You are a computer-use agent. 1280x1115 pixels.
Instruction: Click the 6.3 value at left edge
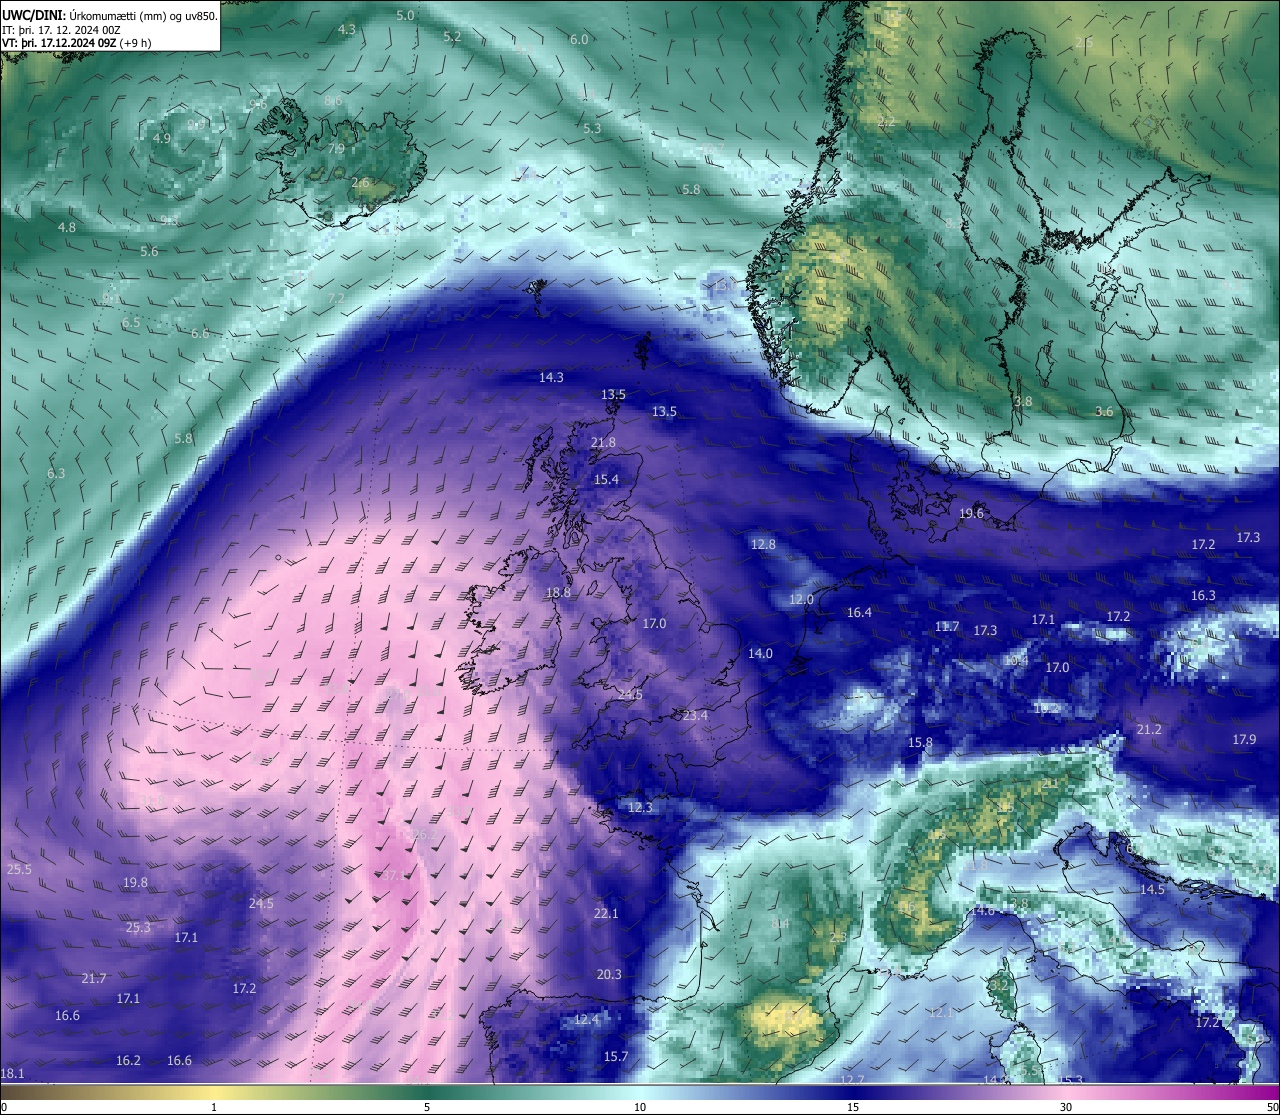click(x=56, y=473)
